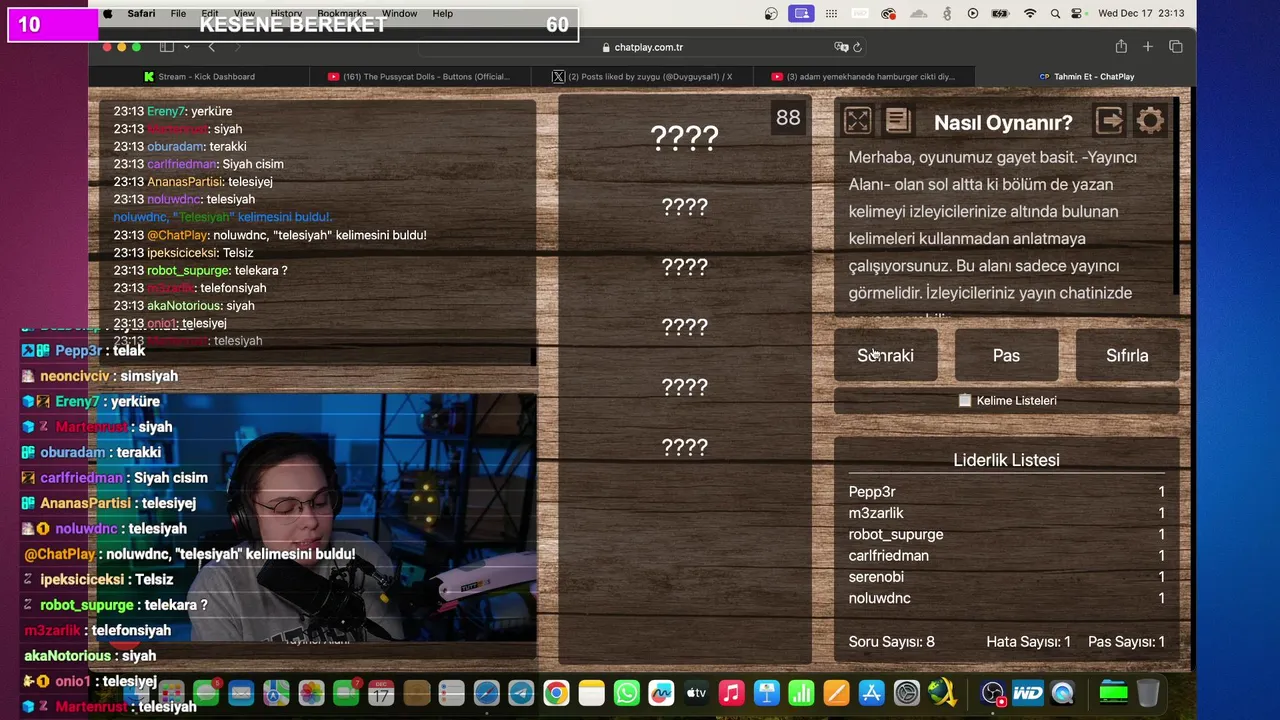The height and width of the screenshot is (720, 1280).
Task: Open the Safari menu in the menu bar
Action: tap(141, 13)
